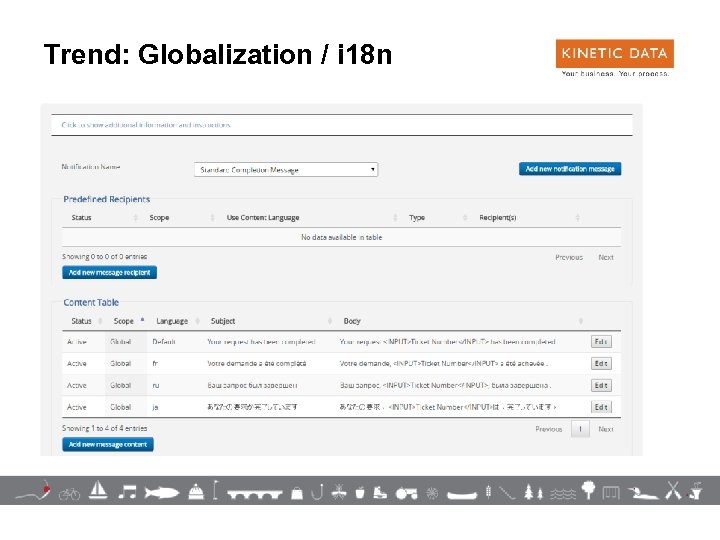The image size is (720, 540).
Task: Click the sailboat icon in the bottom strip
Action: coord(99,490)
